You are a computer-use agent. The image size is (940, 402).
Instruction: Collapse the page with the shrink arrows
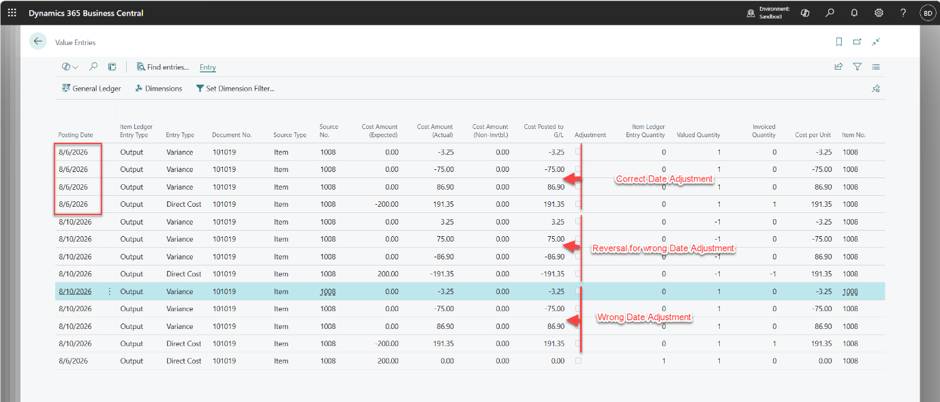[x=876, y=41]
